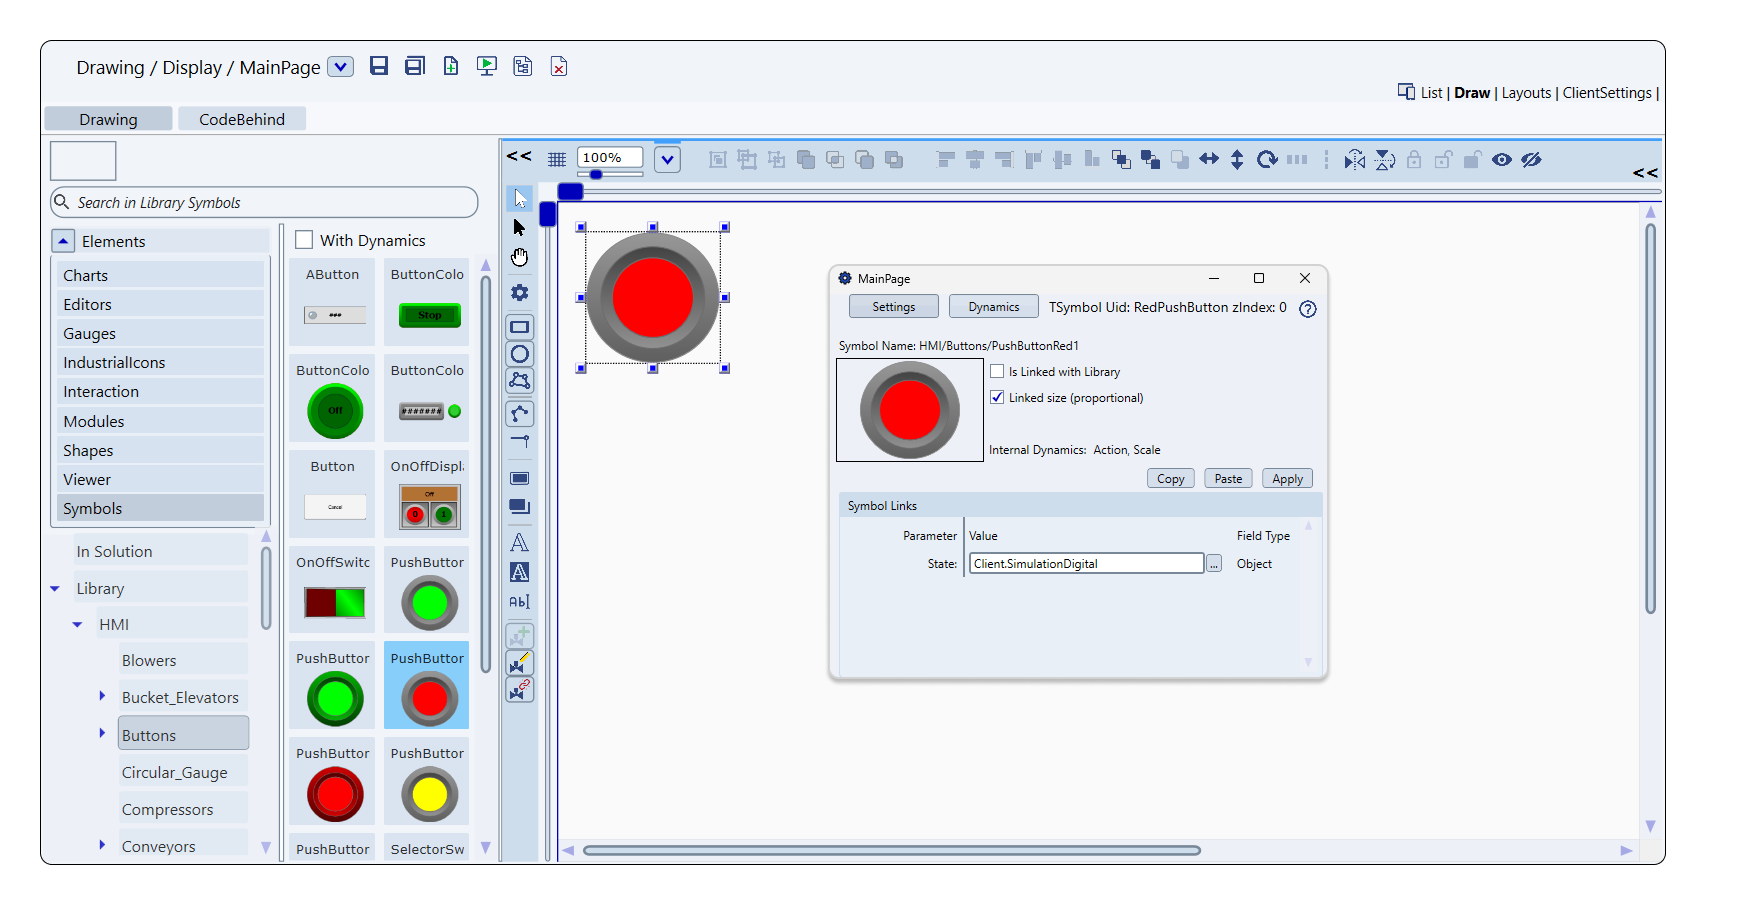1746x905 pixels.
Task: Collapse the left panel with << arrows
Action: [x=519, y=156]
